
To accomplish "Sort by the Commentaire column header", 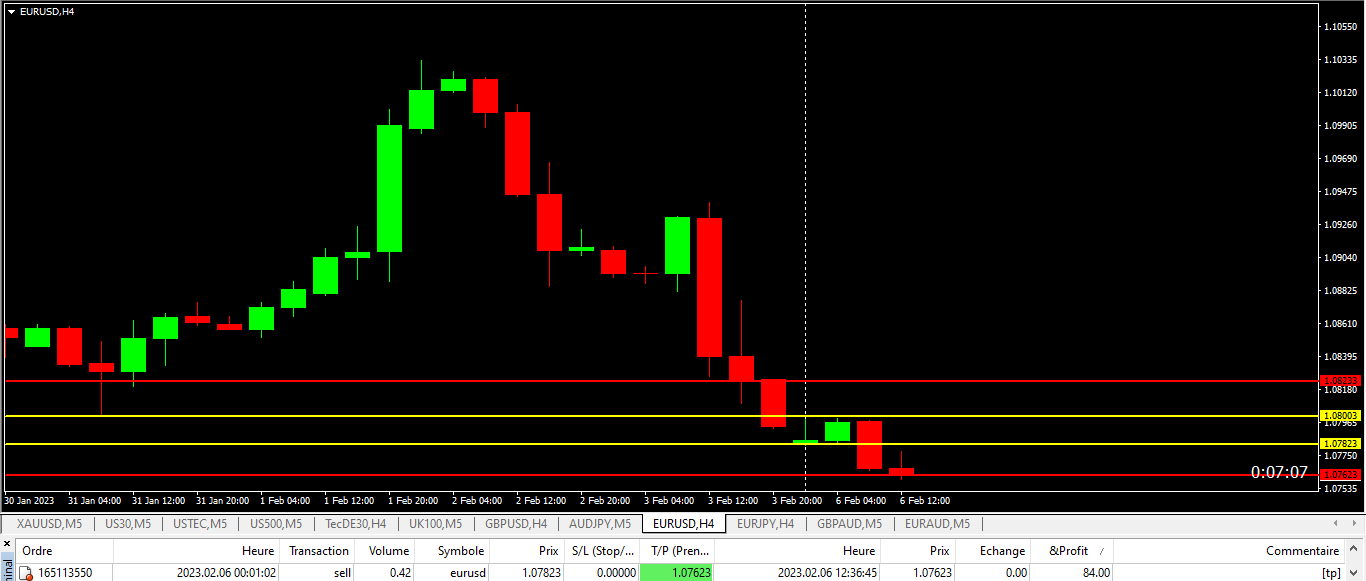I will click(1229, 551).
